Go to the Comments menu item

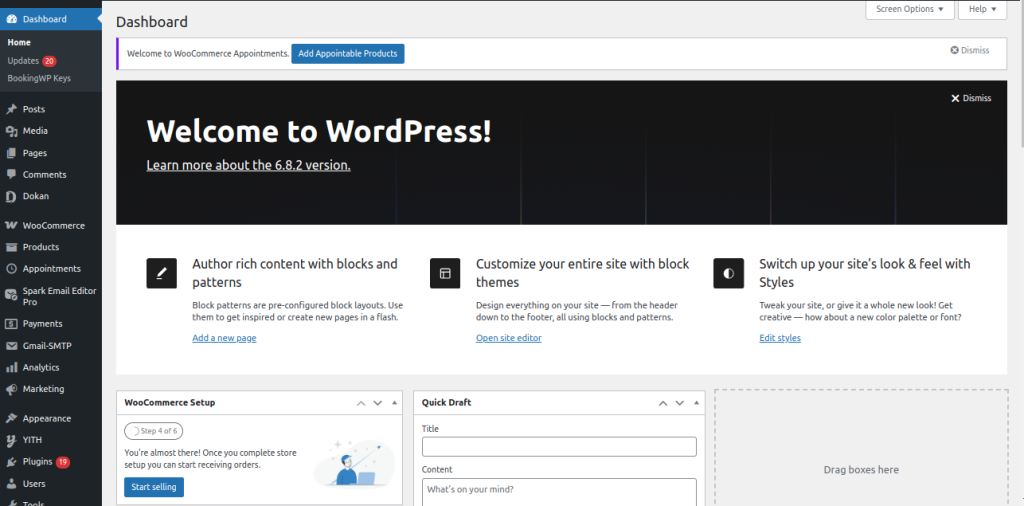pyautogui.click(x=44, y=175)
